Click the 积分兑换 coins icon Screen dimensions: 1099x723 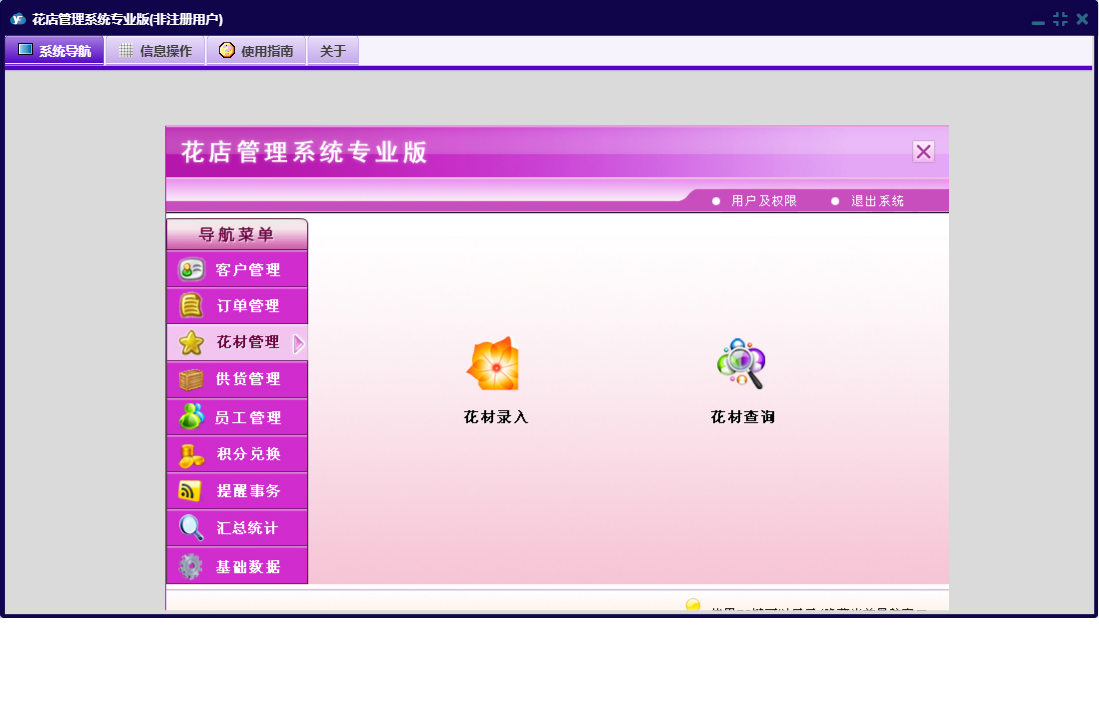click(x=191, y=455)
